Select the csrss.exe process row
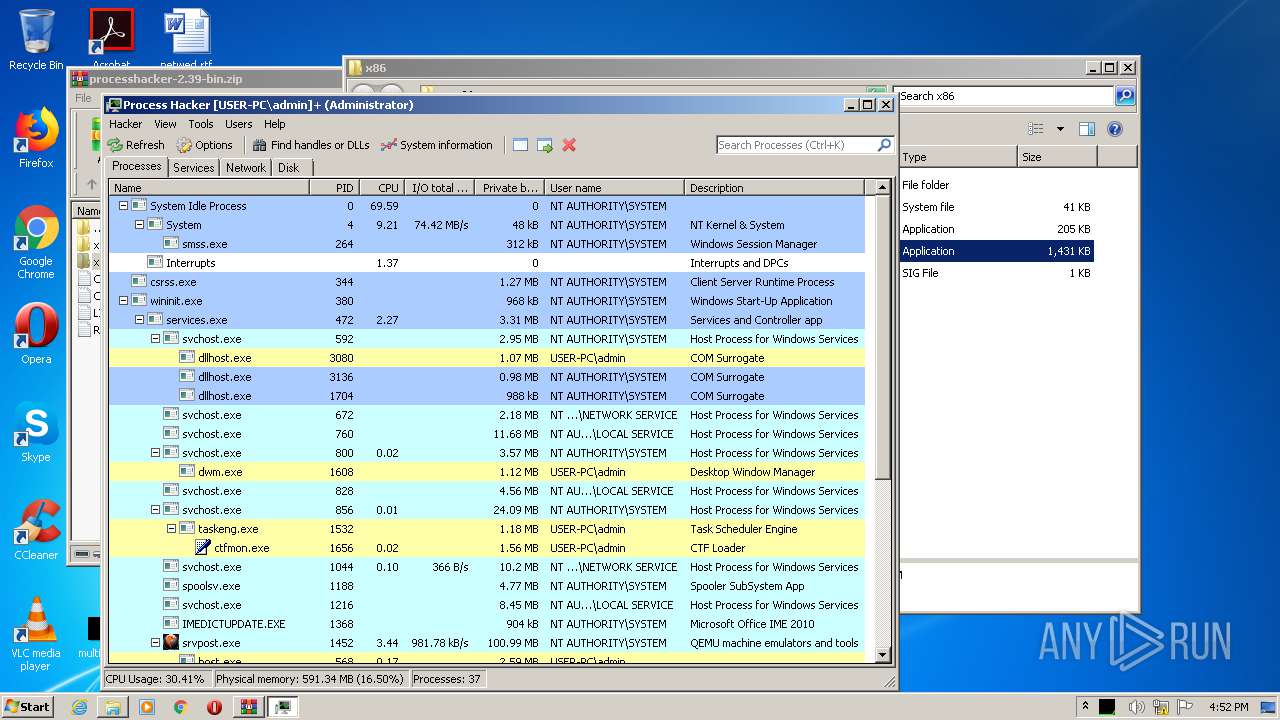 point(486,282)
